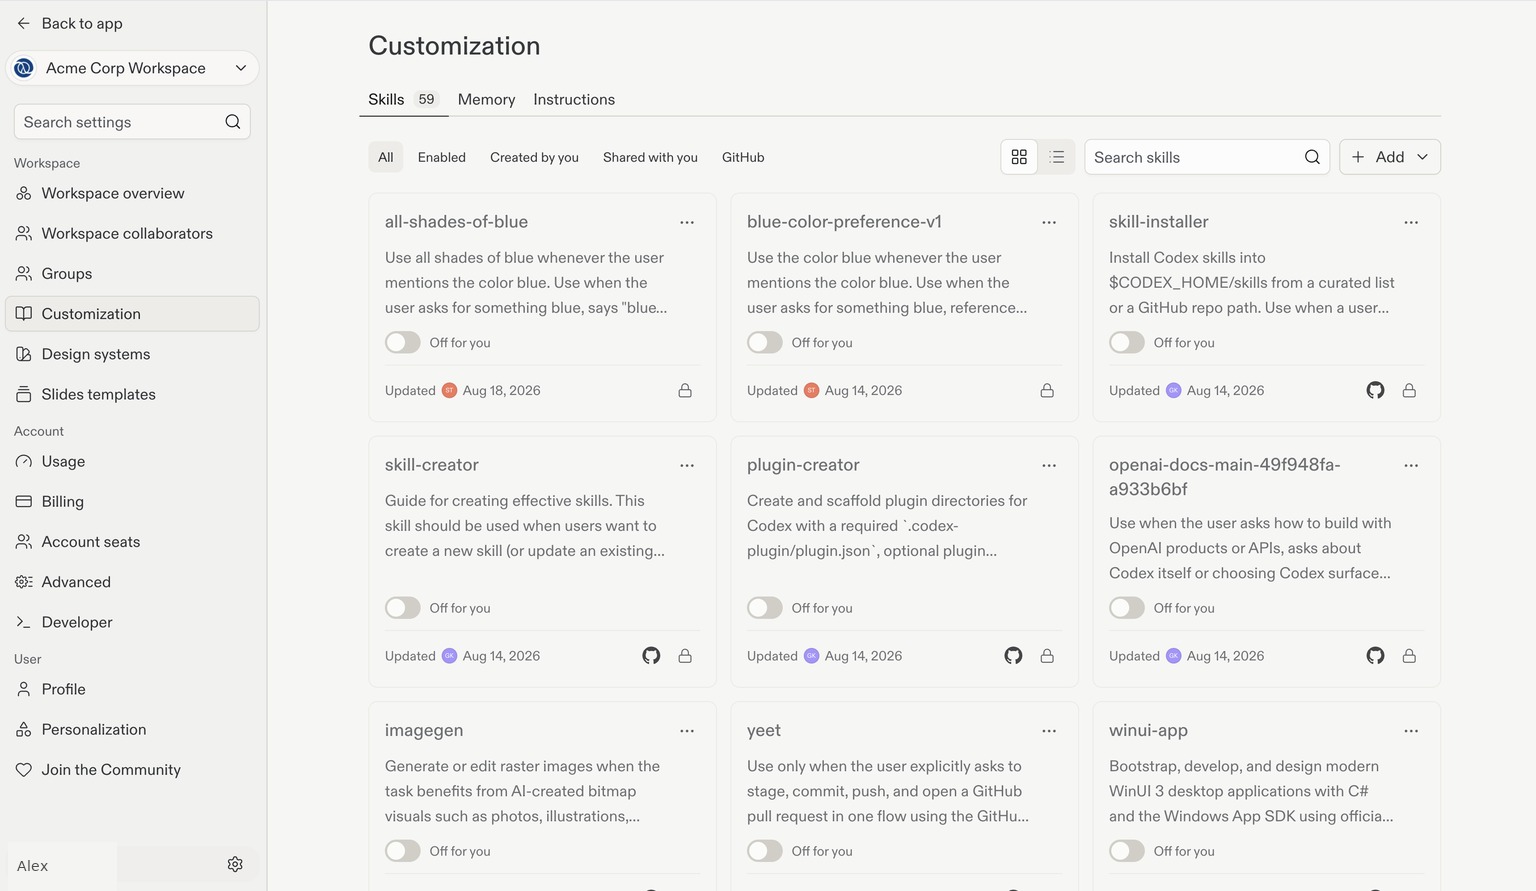
Task: Click lock icon on blue-color-preference-v1 card
Action: coord(1047,390)
